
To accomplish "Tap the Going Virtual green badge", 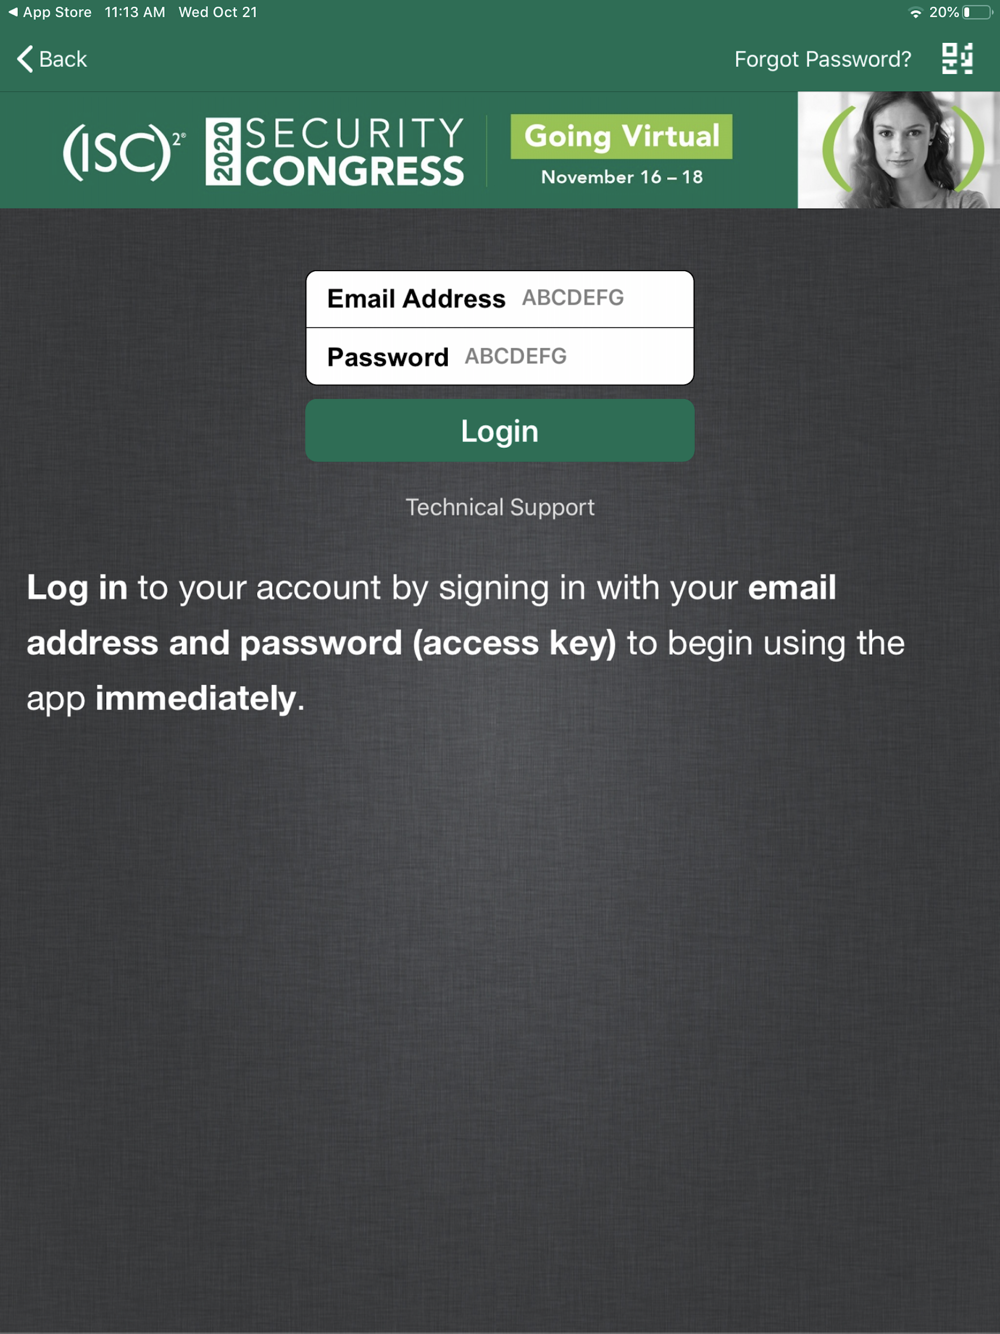I will 622,136.
